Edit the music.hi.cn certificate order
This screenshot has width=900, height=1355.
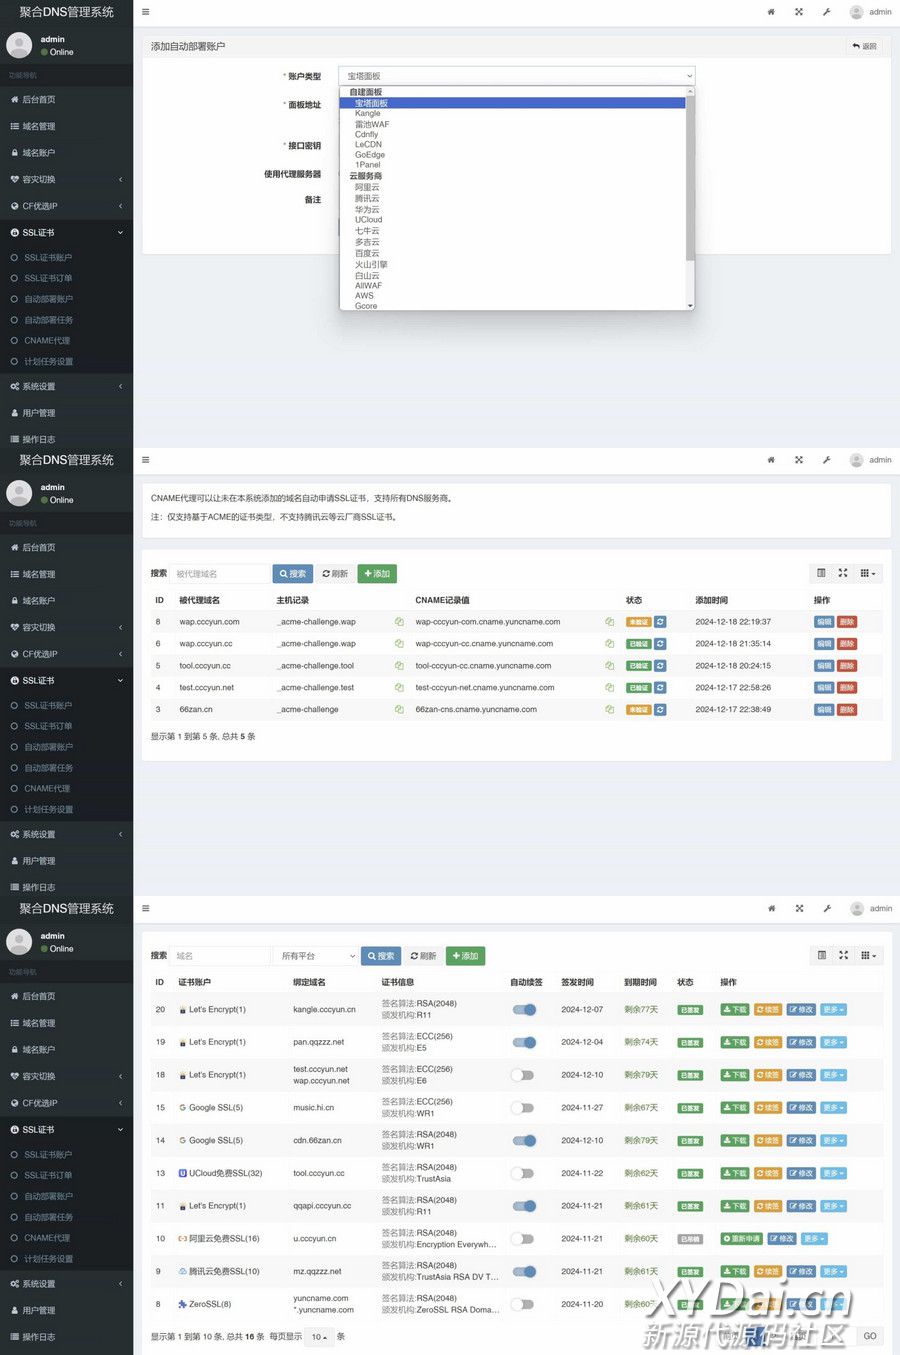800,1108
